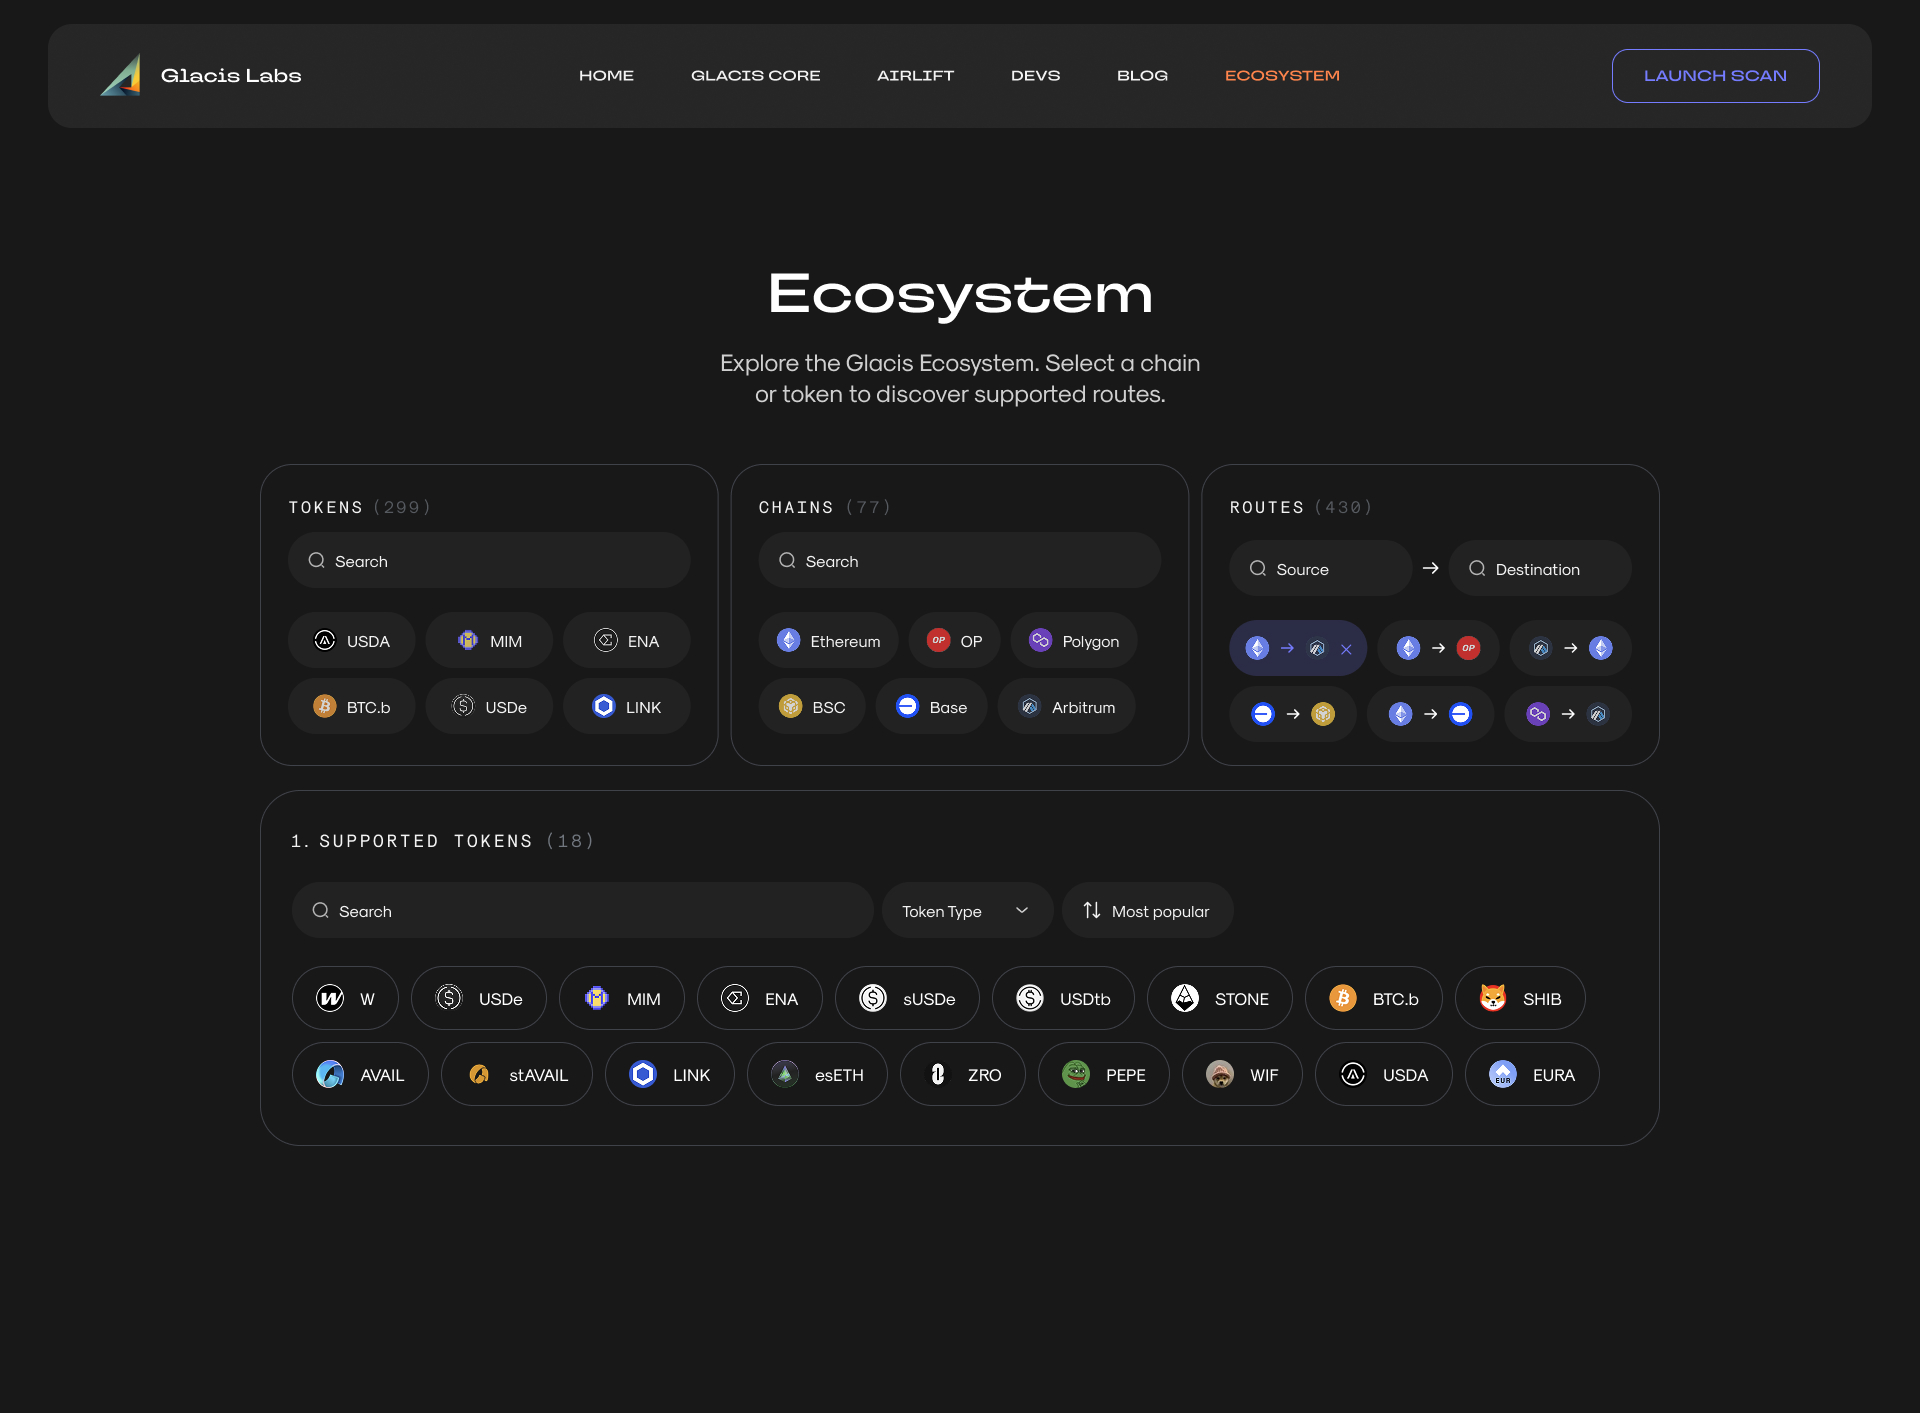This screenshot has height=1413, width=1920.
Task: Open the Token Type dropdown
Action: [x=966, y=910]
